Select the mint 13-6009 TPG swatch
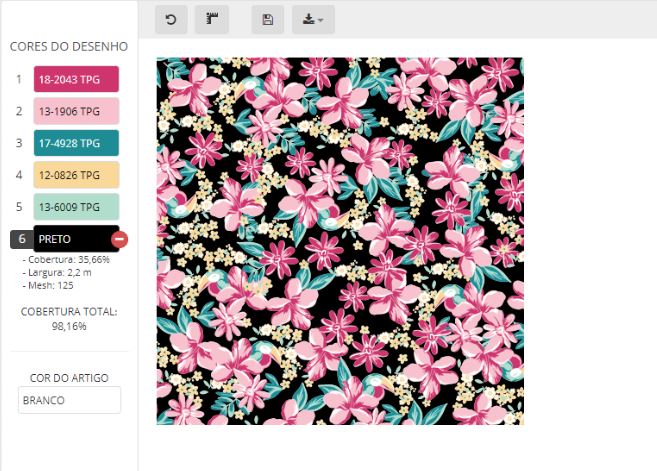Viewport: 657px width, 471px height. coord(76,207)
